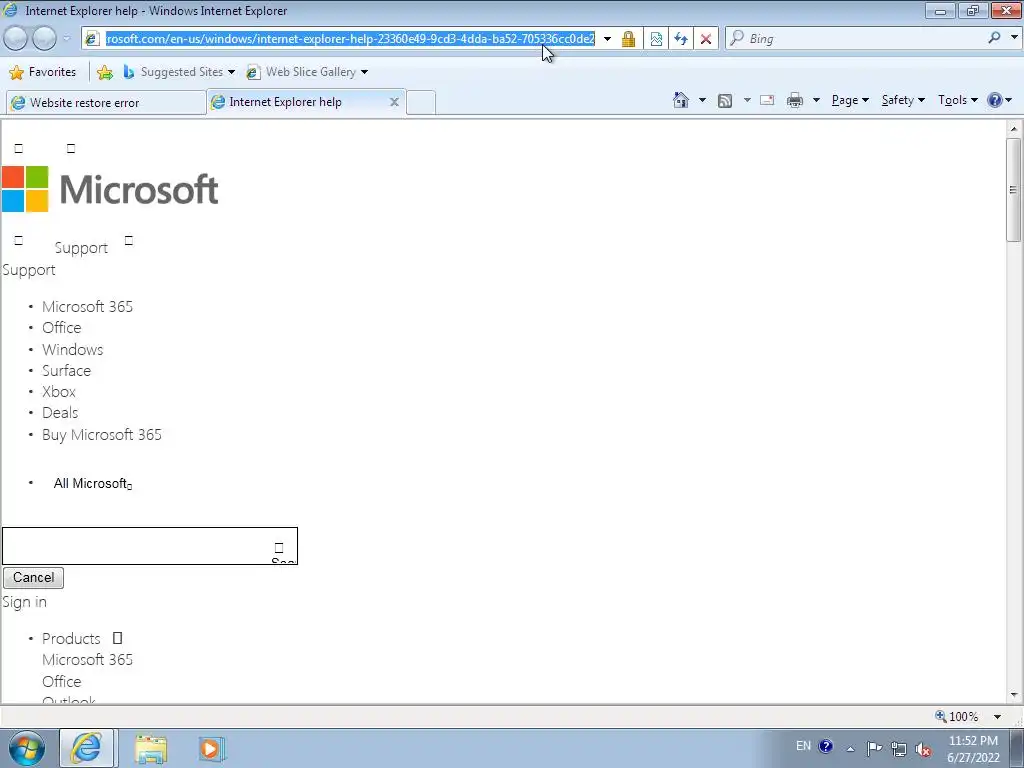Screen dimensions: 1024x768
Task: Click the 100% zoom level button
Action: [957, 716]
